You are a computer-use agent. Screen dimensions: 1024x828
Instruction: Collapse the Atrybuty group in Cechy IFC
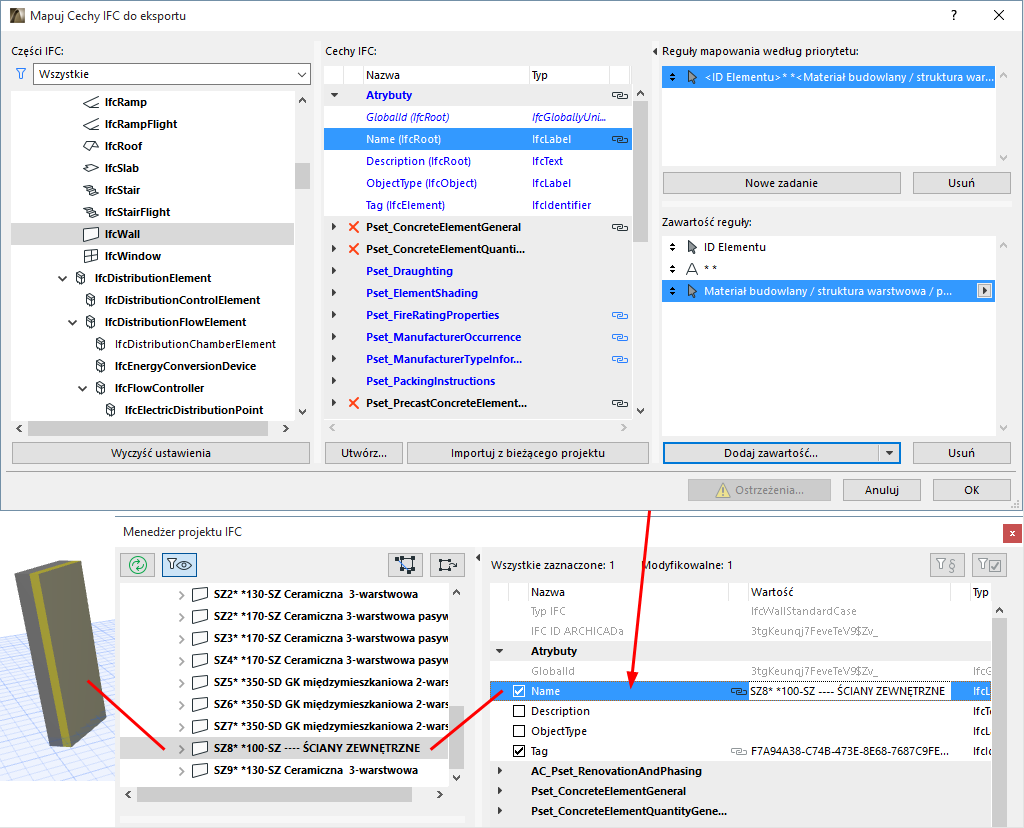tap(334, 95)
